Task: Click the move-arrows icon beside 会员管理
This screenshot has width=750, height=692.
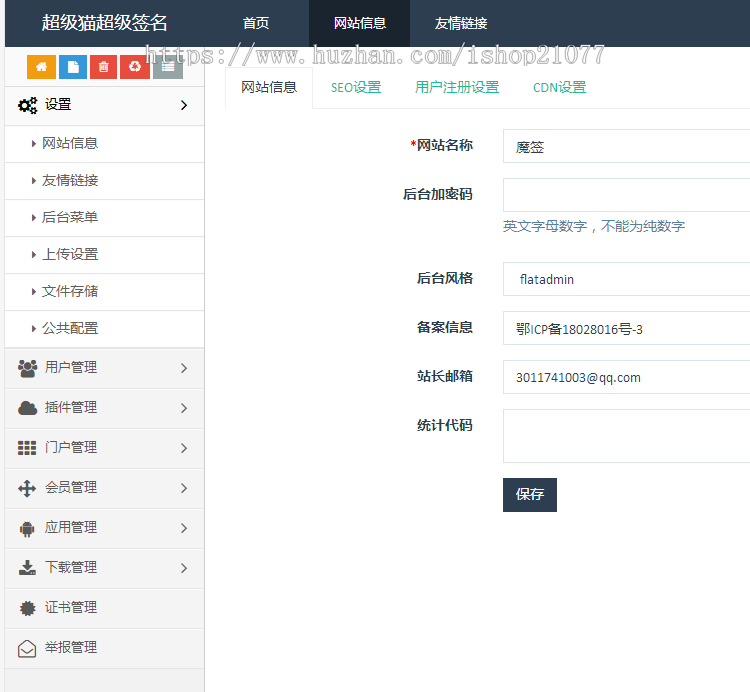Action: pyautogui.click(x=27, y=488)
